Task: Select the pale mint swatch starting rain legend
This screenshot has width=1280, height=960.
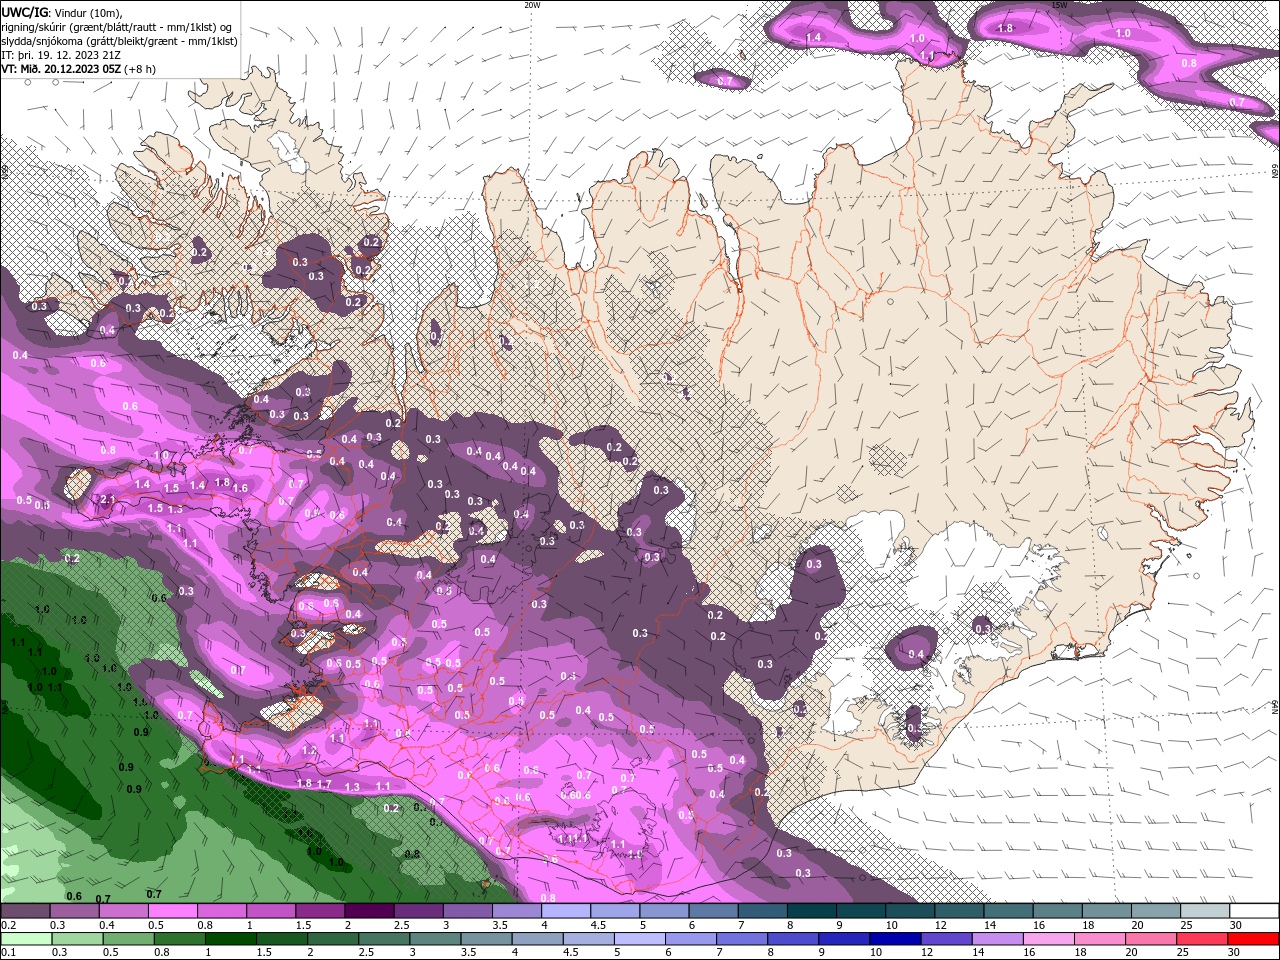Action: tap(26, 939)
